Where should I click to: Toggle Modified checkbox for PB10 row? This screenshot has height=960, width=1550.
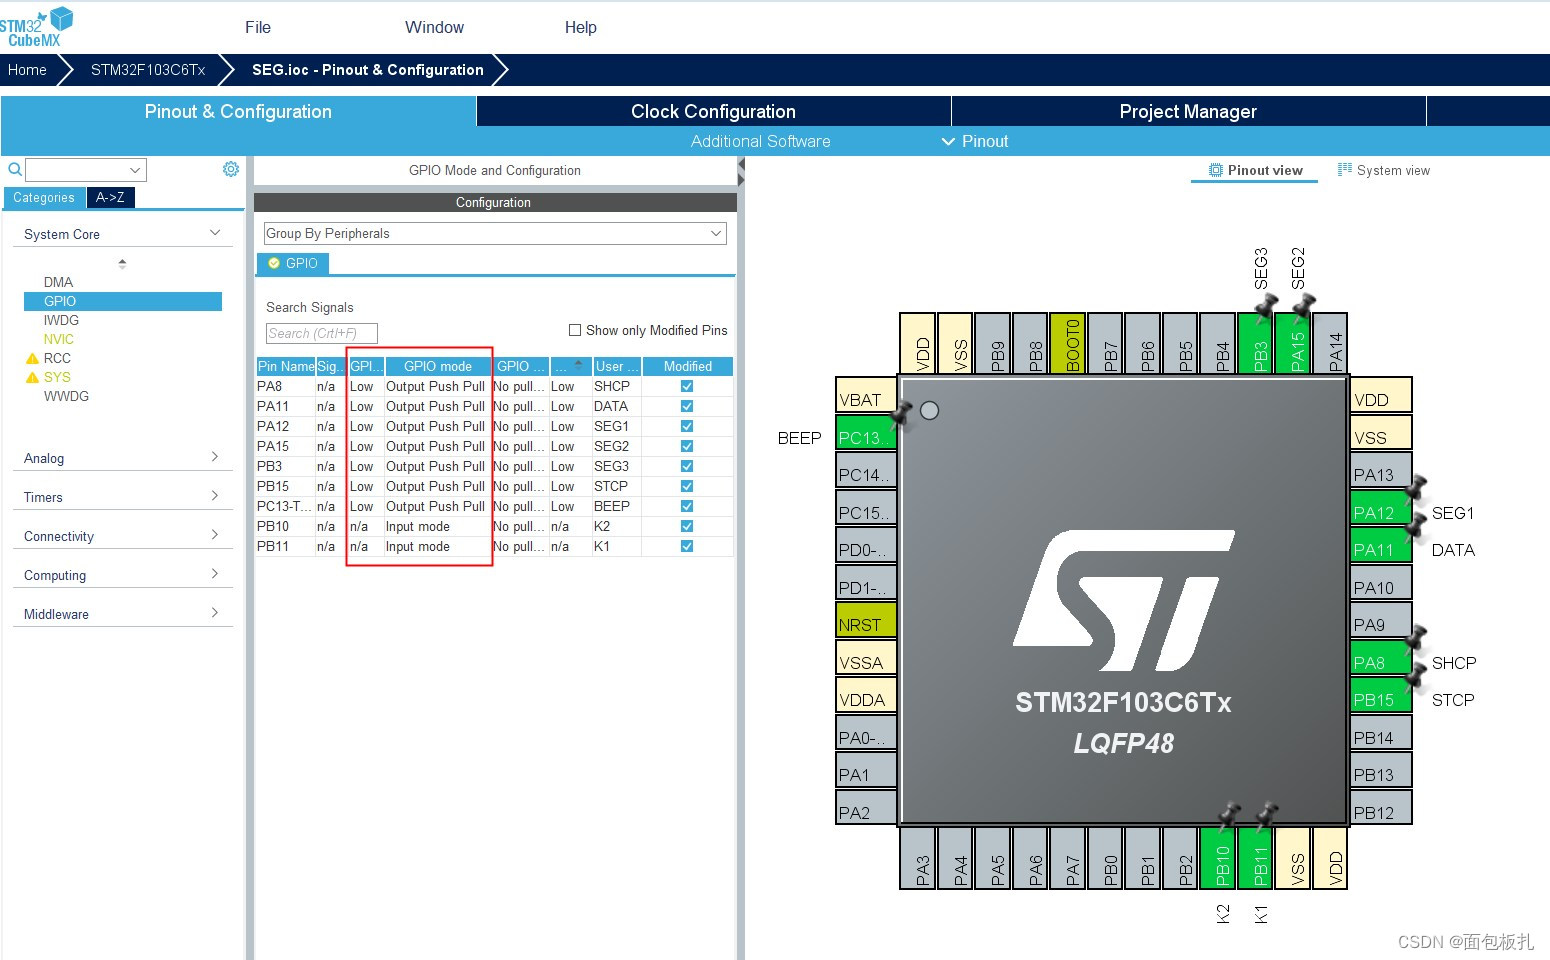click(x=687, y=526)
